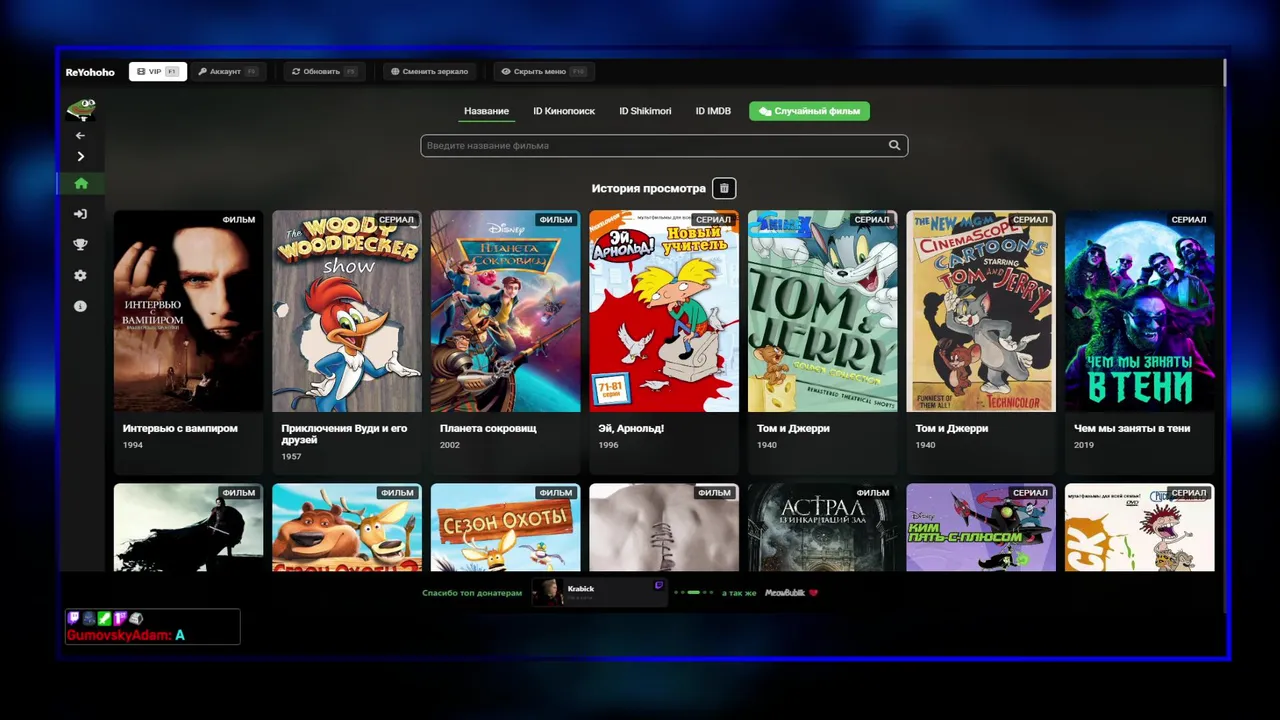Image resolution: width=1280 pixels, height=720 pixels.
Task: Click Сменить зеркало mirror button
Action: click(430, 72)
